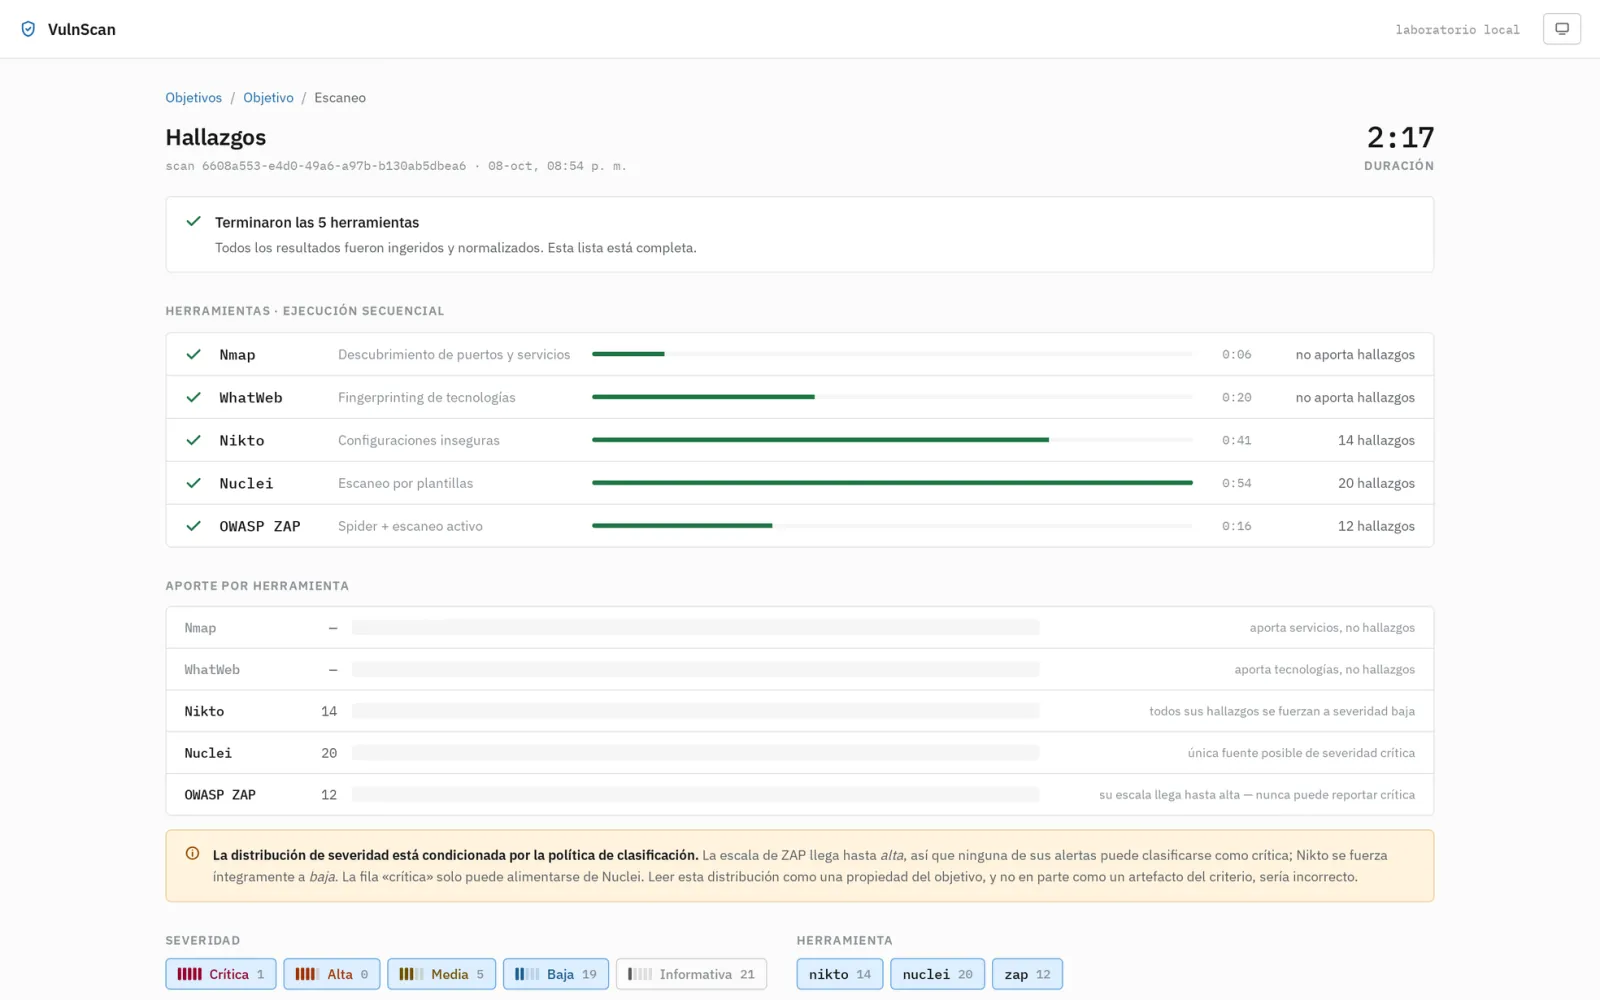Click the checkmark icon beside WhatWeb

[194, 397]
